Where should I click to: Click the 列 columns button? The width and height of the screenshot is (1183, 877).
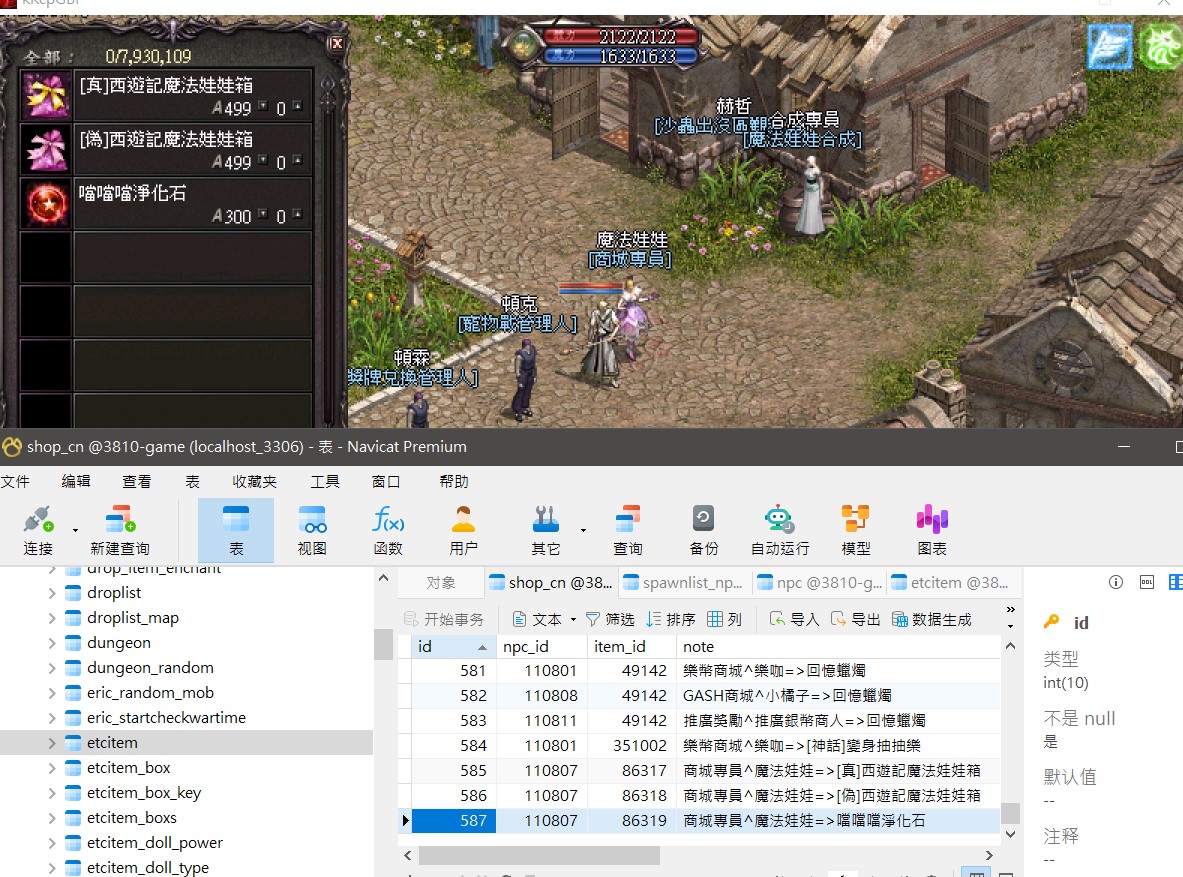click(724, 620)
